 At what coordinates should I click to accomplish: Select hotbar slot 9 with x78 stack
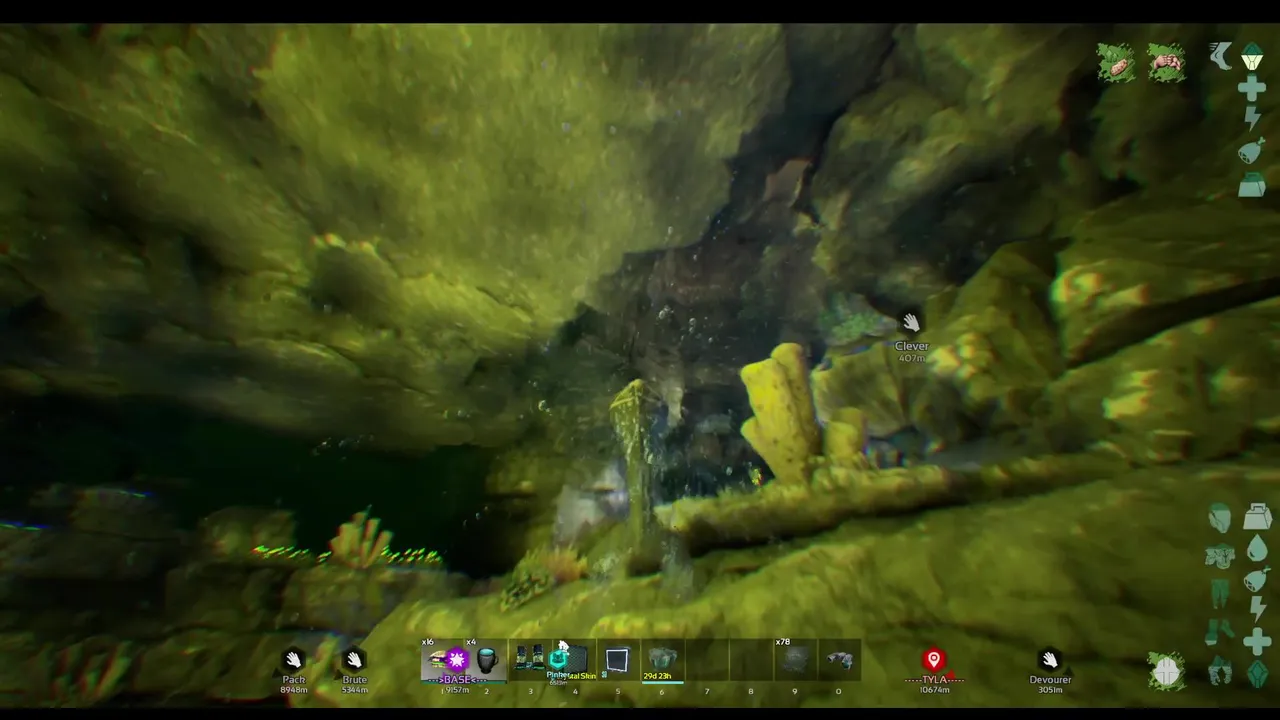pyautogui.click(x=795, y=661)
